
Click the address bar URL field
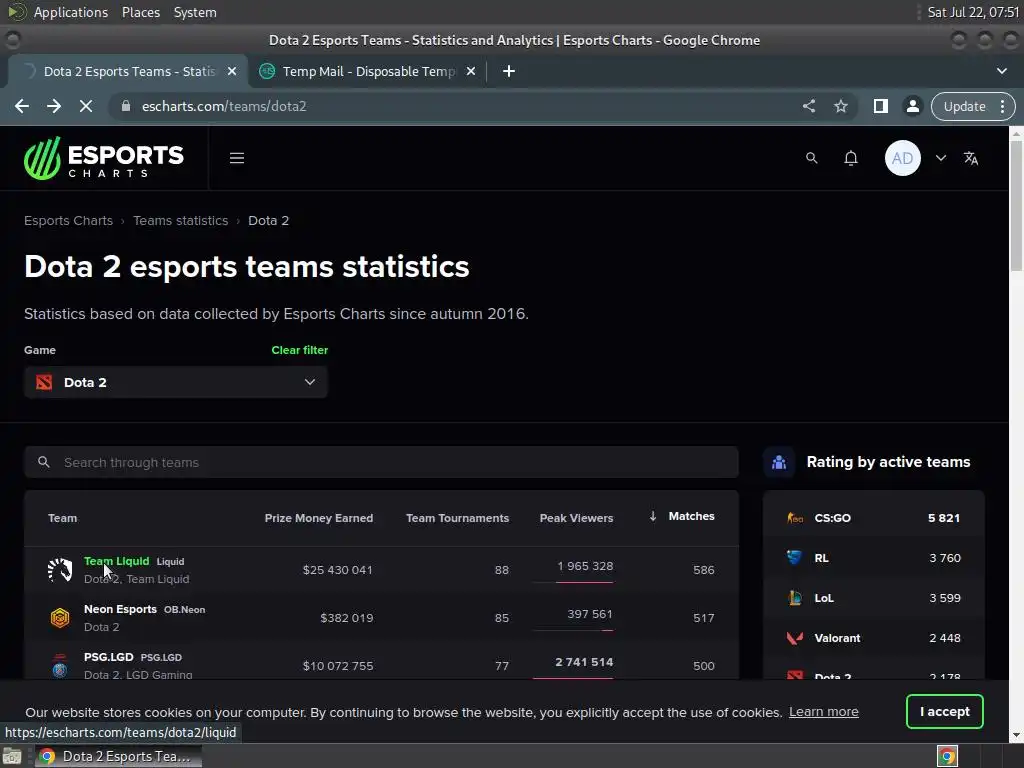coord(457,106)
